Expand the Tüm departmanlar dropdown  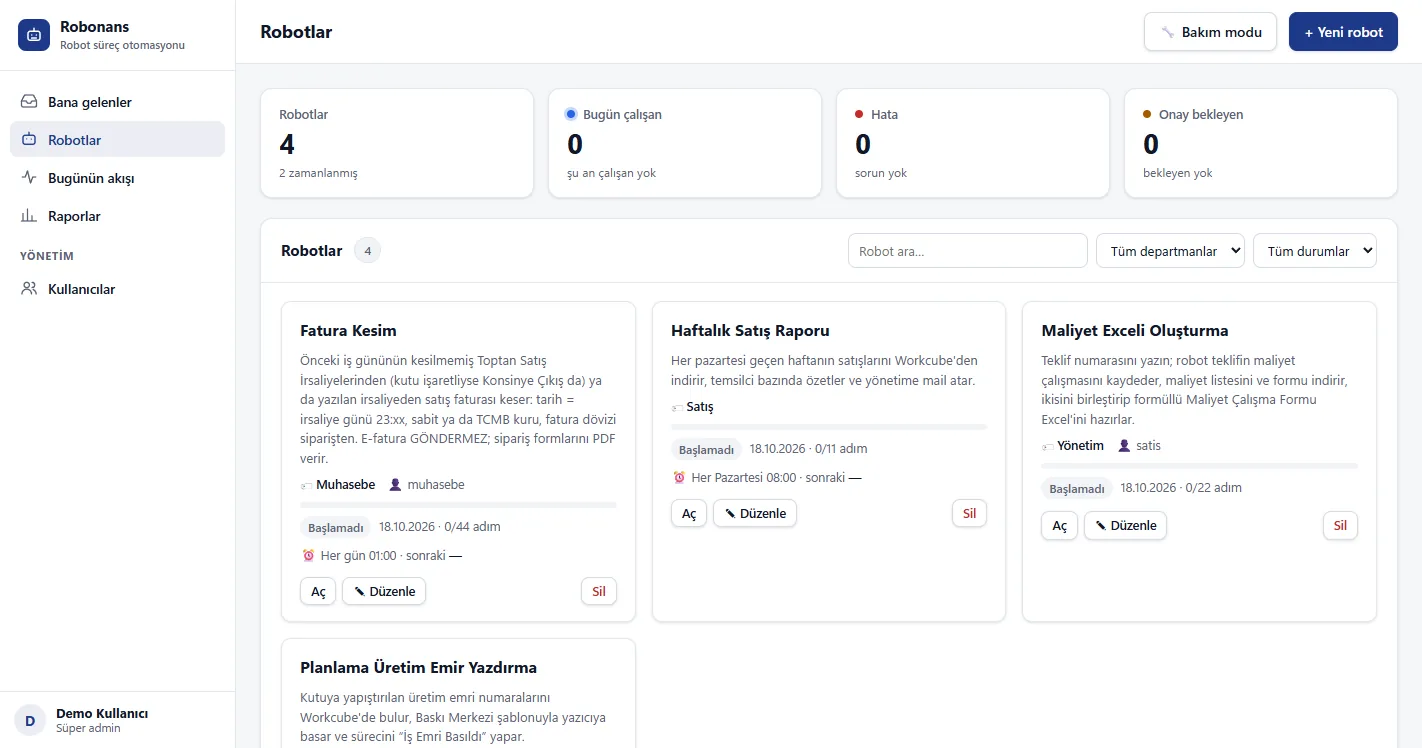(1170, 251)
